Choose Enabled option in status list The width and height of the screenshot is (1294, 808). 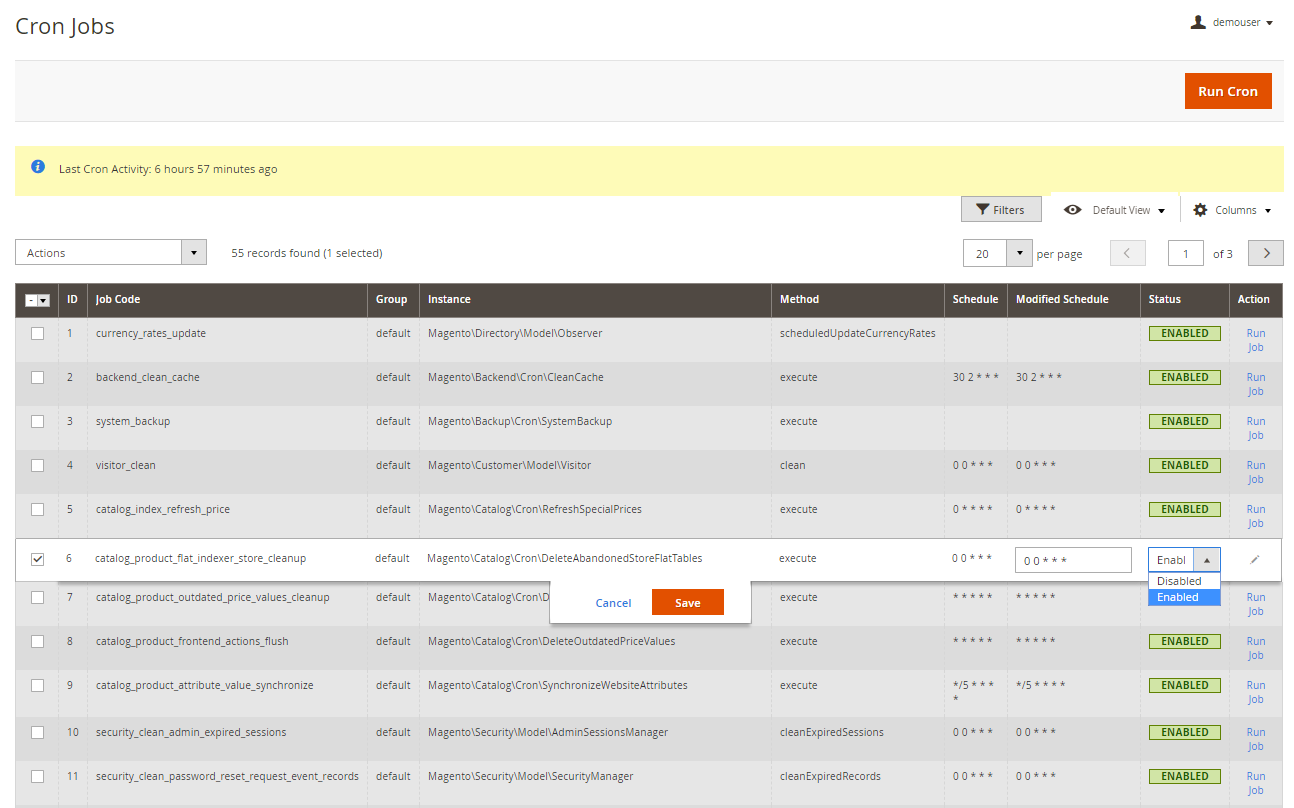[1180, 597]
